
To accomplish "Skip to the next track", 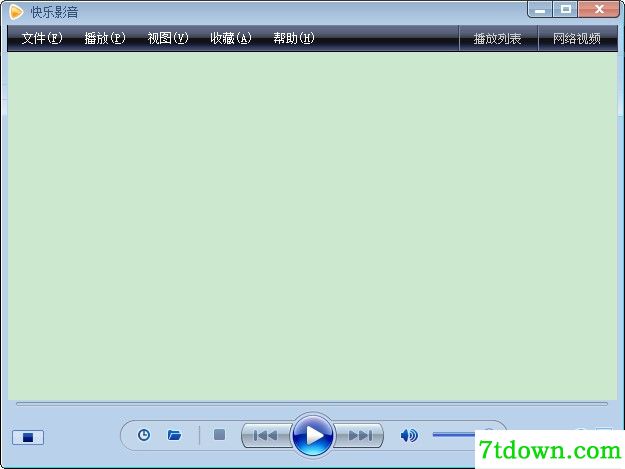I will (x=359, y=436).
